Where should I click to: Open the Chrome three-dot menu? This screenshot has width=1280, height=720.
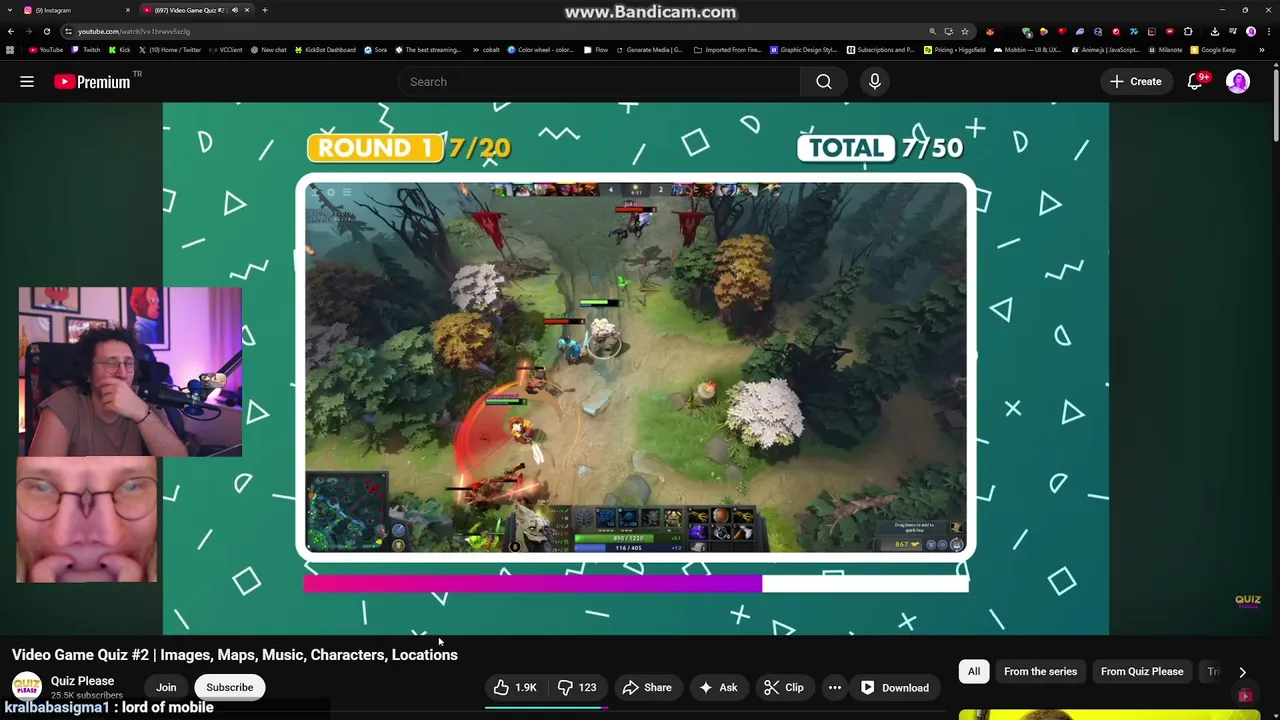1269,31
